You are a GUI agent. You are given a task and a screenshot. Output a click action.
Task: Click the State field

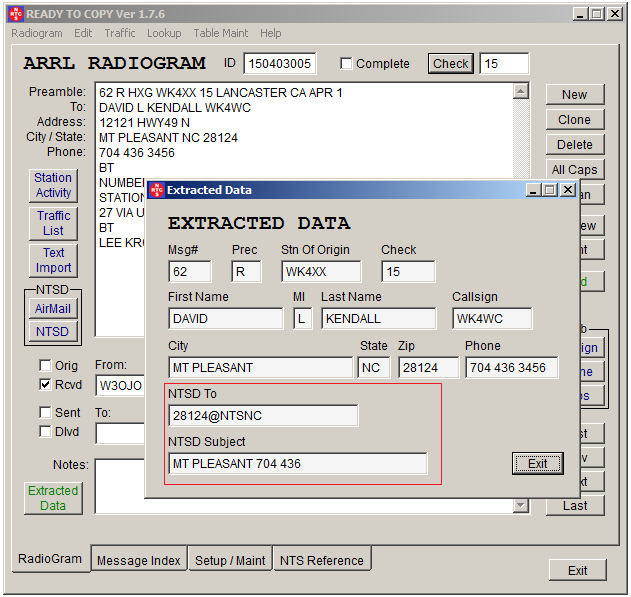click(373, 367)
